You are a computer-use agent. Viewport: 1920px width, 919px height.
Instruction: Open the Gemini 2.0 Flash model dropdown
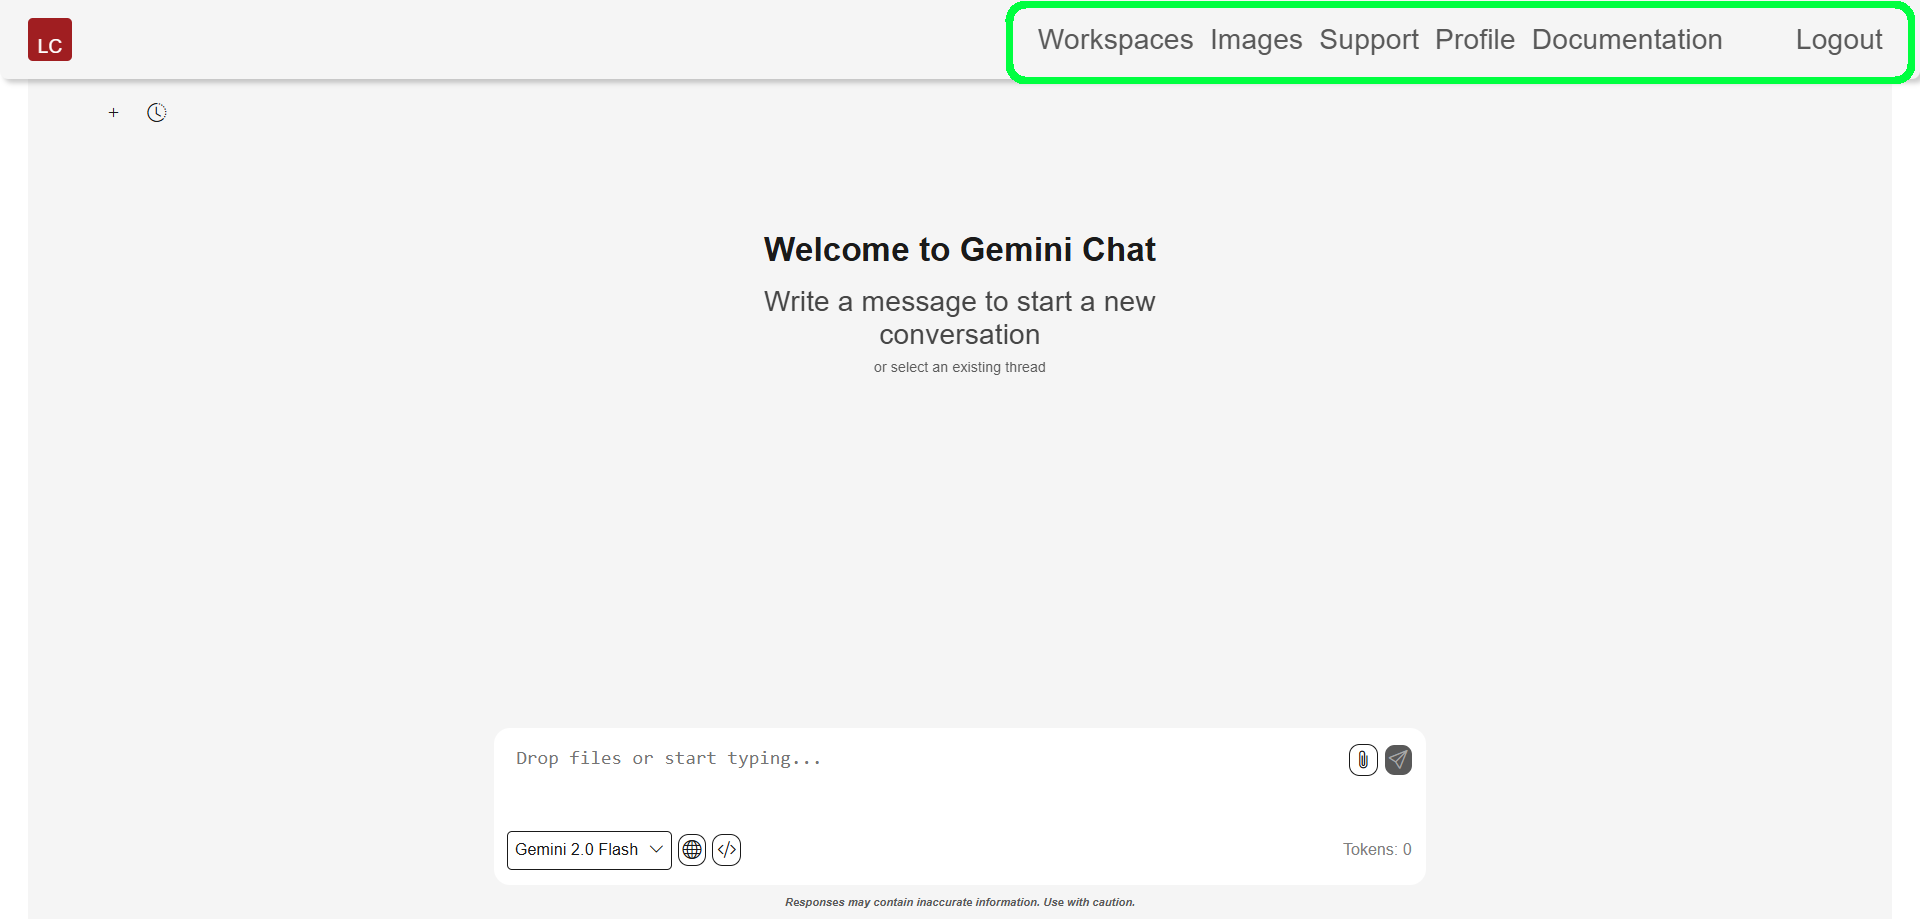589,850
